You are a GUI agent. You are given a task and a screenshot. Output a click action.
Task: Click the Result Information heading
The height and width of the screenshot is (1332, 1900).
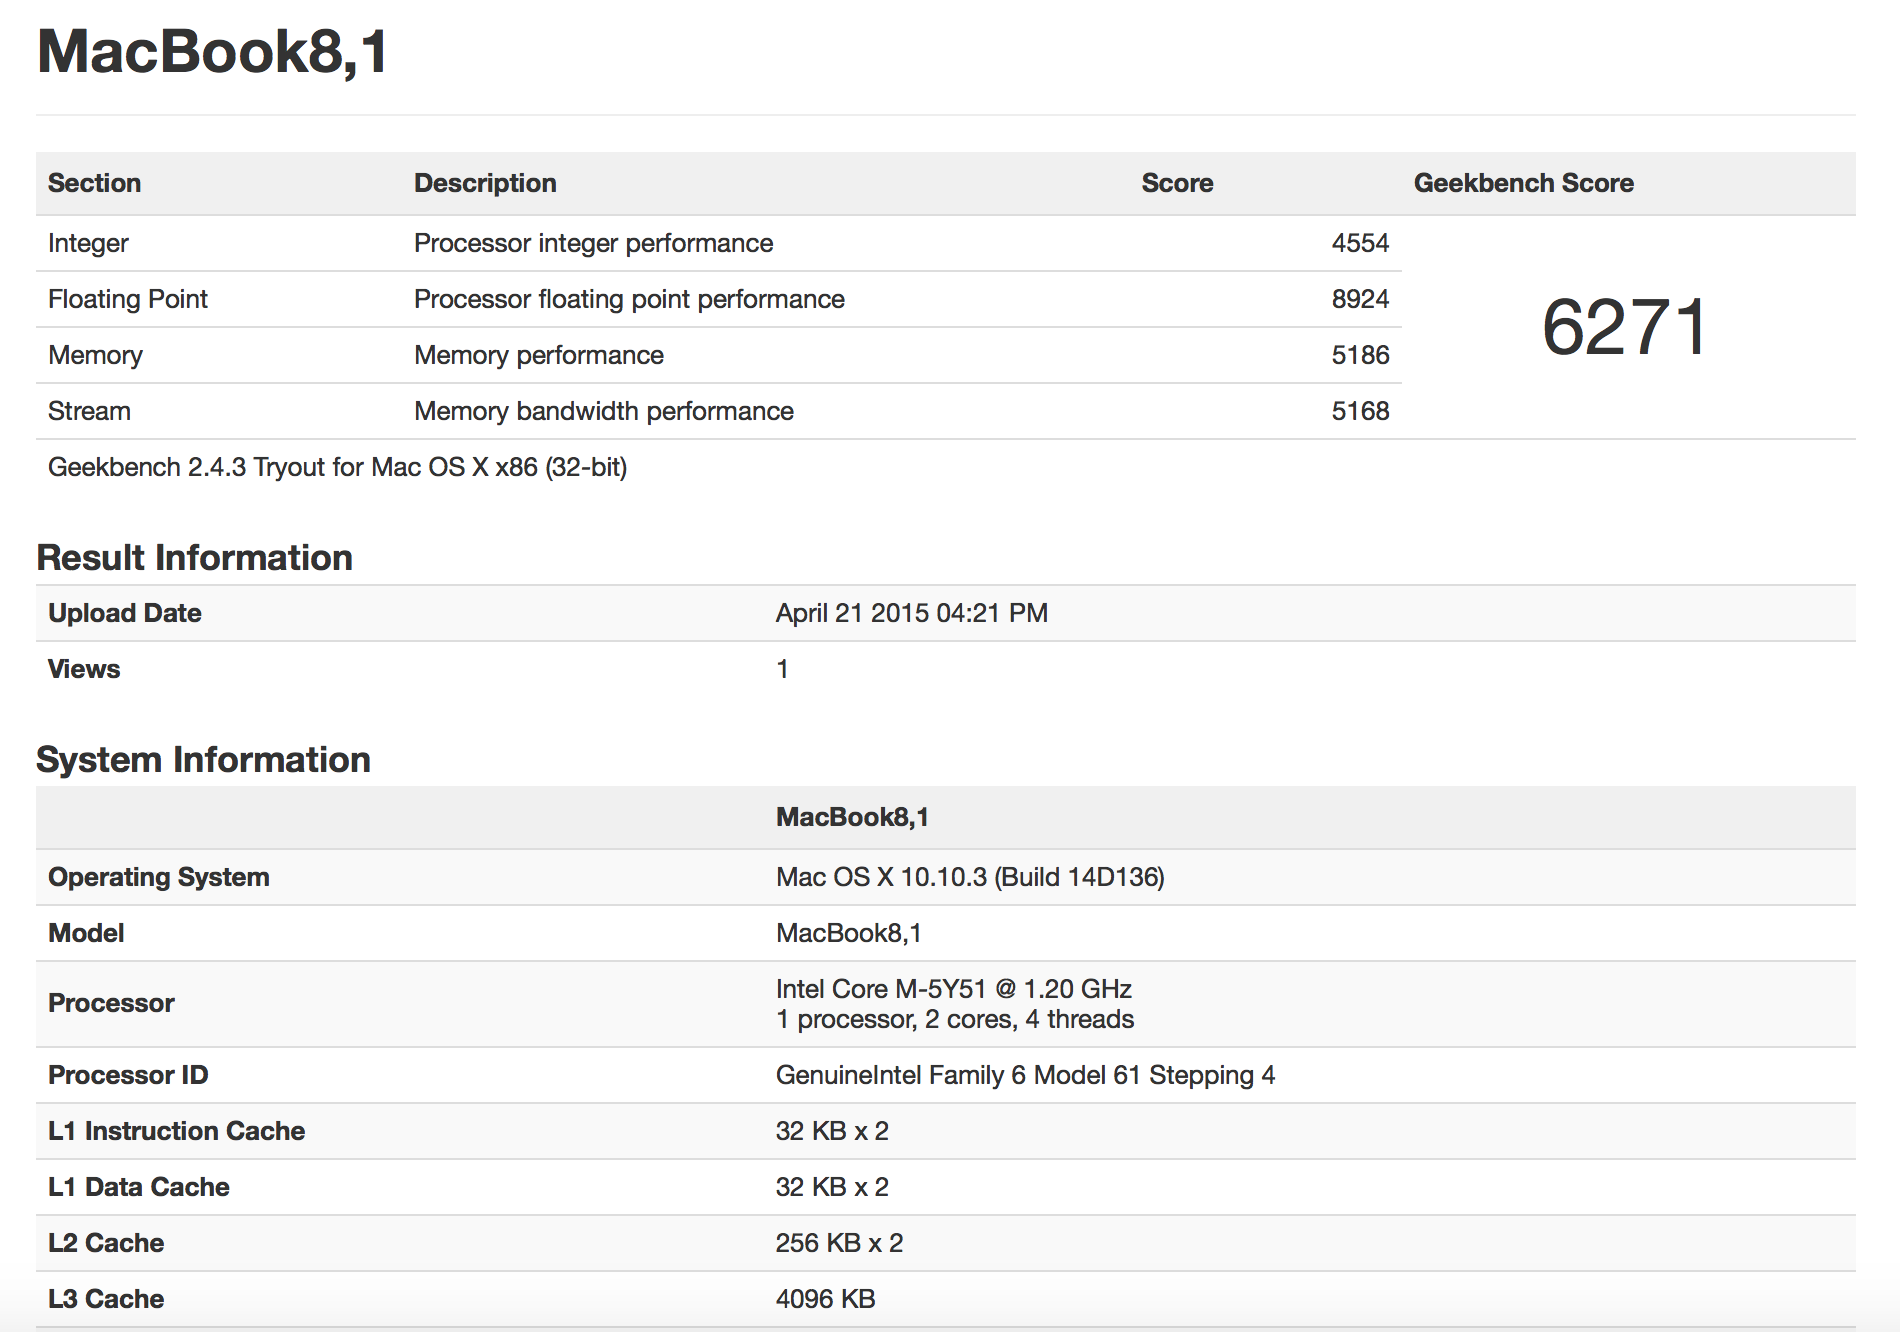click(x=194, y=557)
